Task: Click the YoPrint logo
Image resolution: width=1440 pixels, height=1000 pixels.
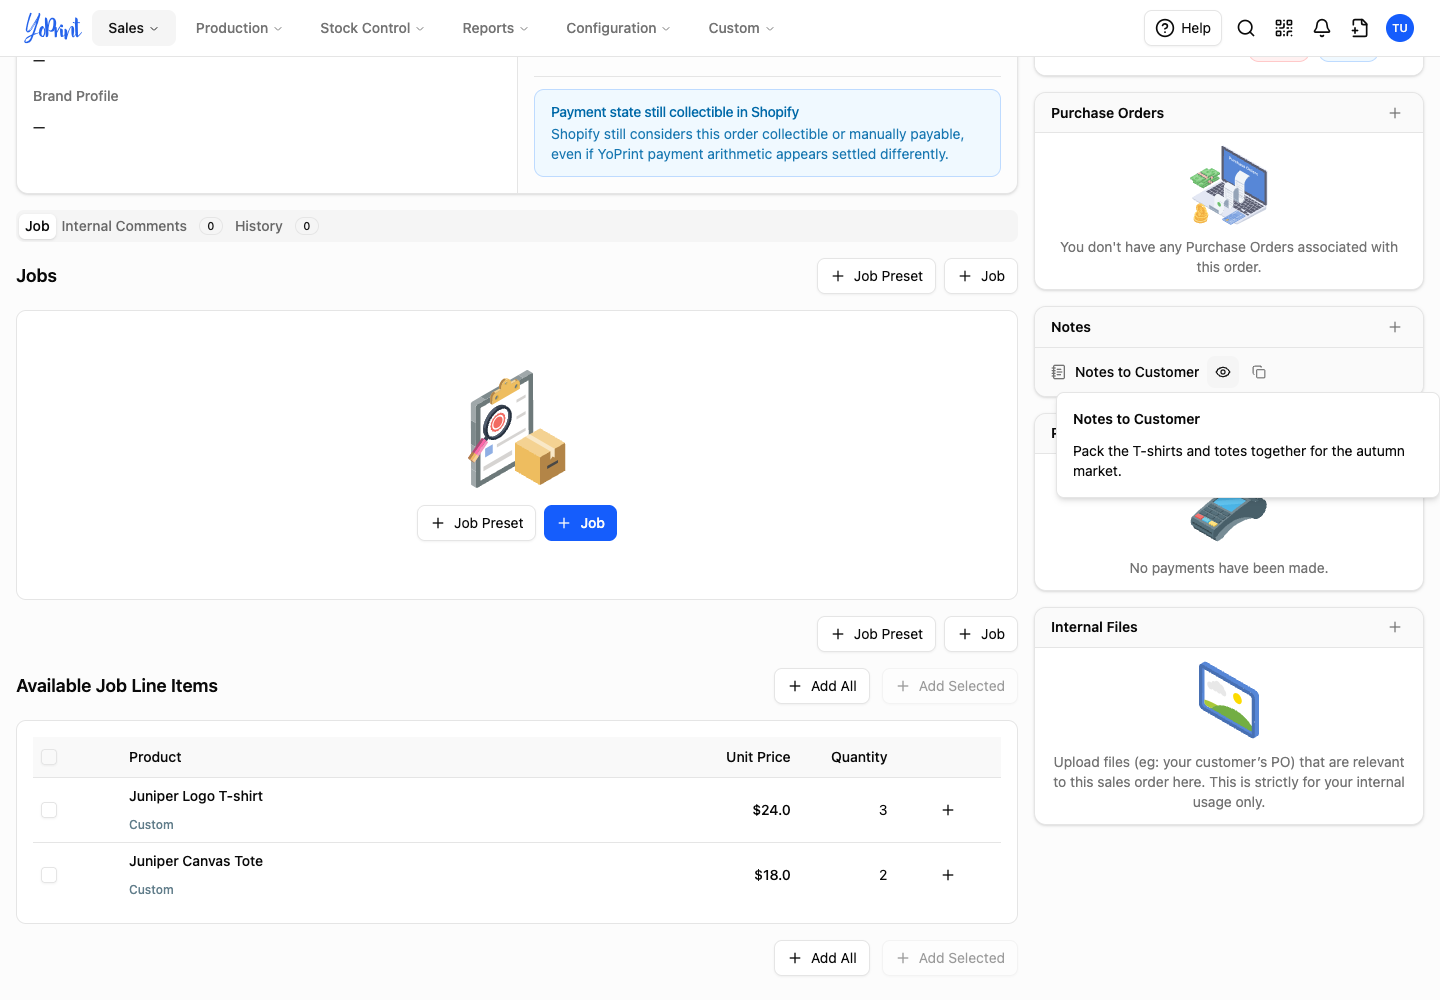Action: pos(52,28)
